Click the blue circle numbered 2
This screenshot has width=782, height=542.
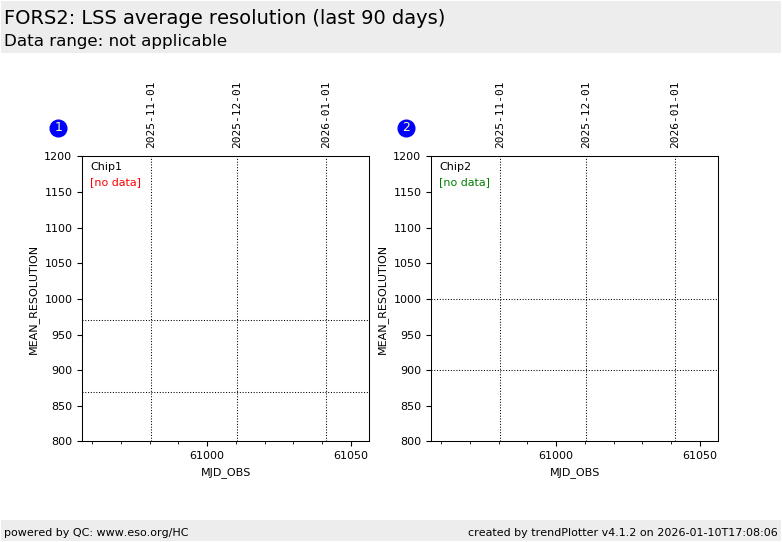(x=406, y=128)
